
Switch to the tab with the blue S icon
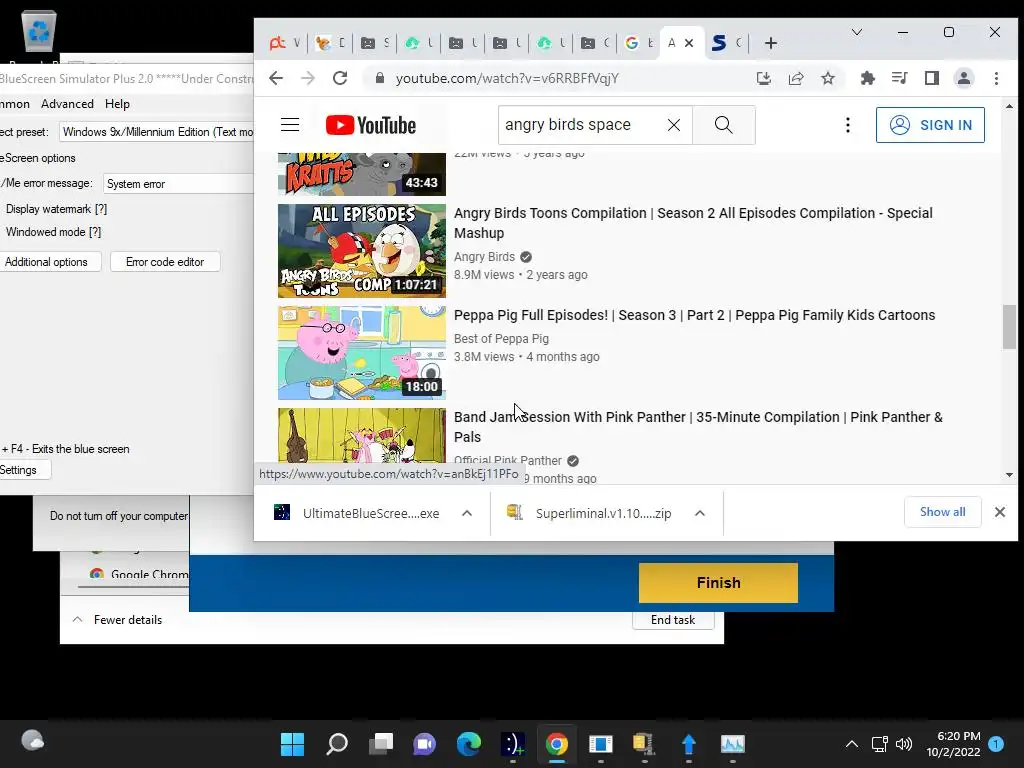pos(727,43)
